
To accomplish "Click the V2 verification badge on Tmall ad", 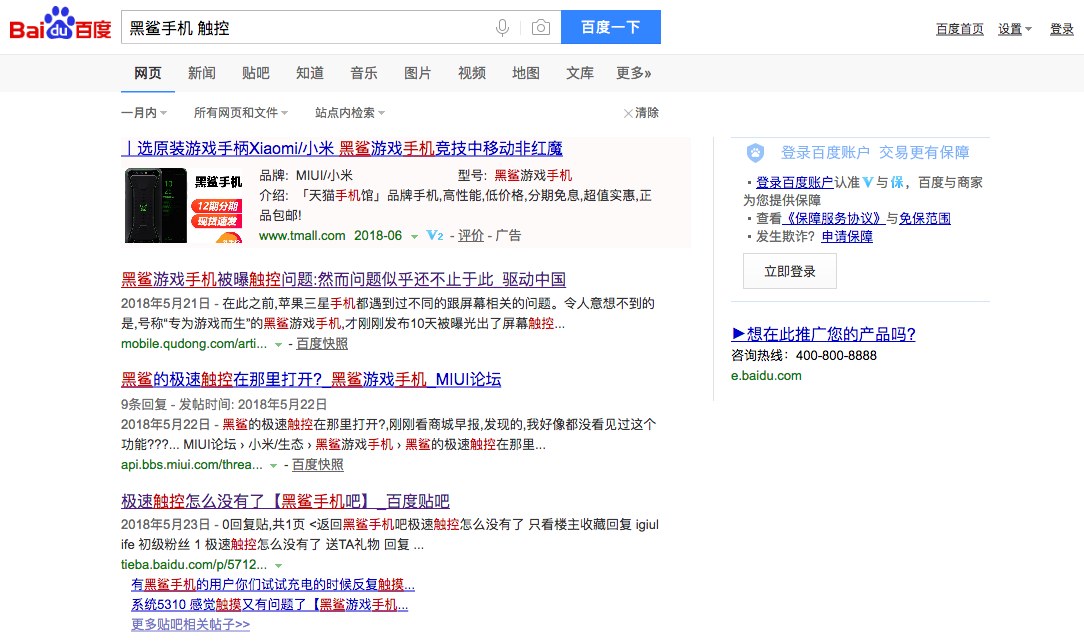I will point(435,236).
